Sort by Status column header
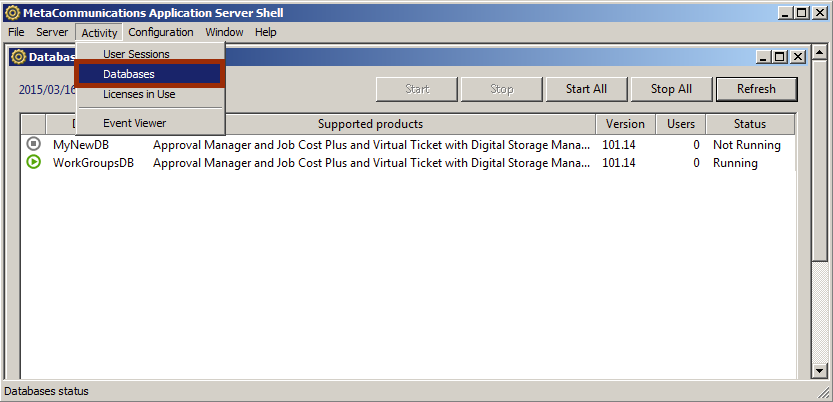The height and width of the screenshot is (402, 833). (x=750, y=124)
